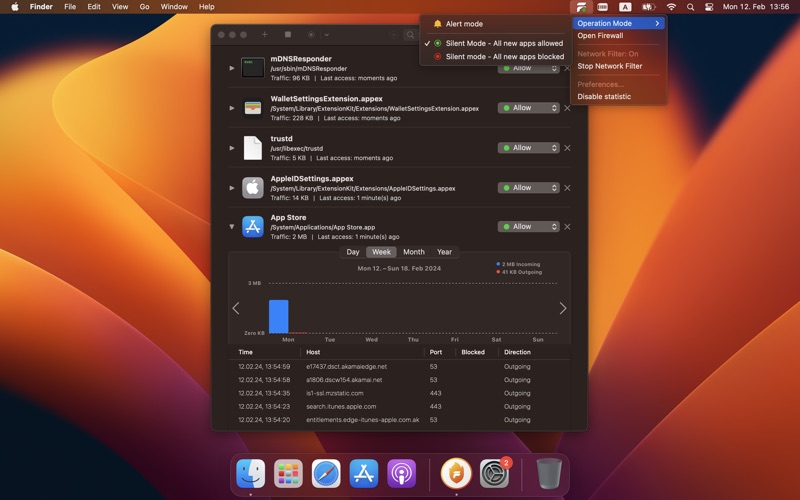Open the Operation Mode submenu
This screenshot has height=500, width=800.
click(x=618, y=23)
